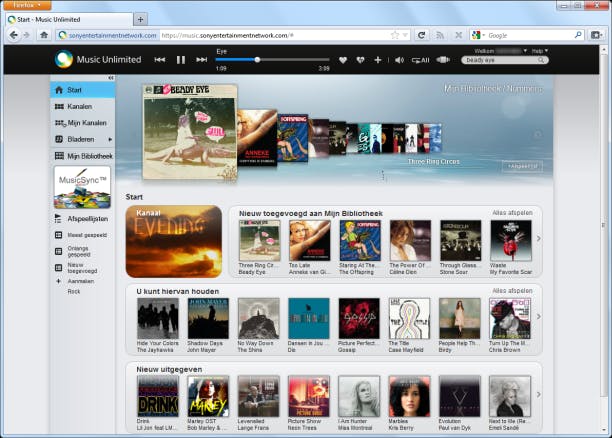This screenshot has width=612, height=438.
Task: Click the unplayed part of the song progress bar
Action: [295, 60]
